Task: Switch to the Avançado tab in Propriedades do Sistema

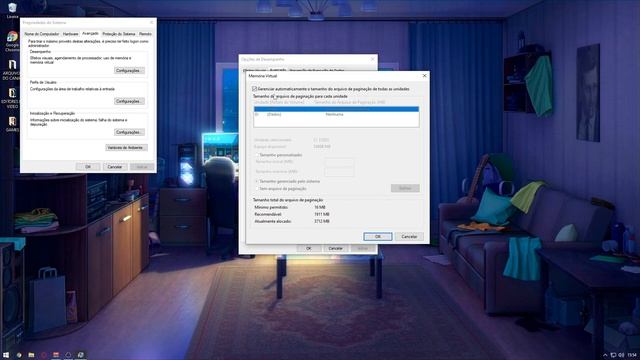Action: click(90, 33)
